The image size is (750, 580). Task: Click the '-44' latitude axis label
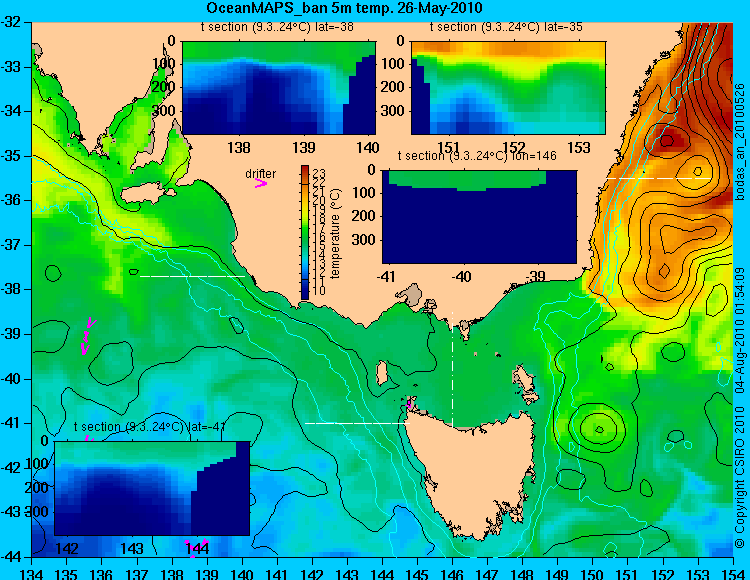(13, 557)
